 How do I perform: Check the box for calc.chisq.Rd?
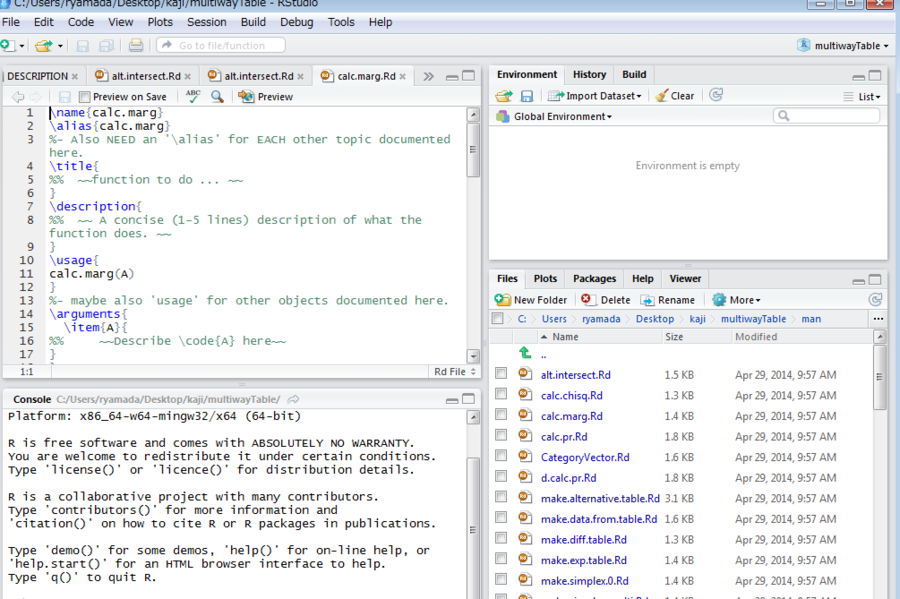point(501,394)
